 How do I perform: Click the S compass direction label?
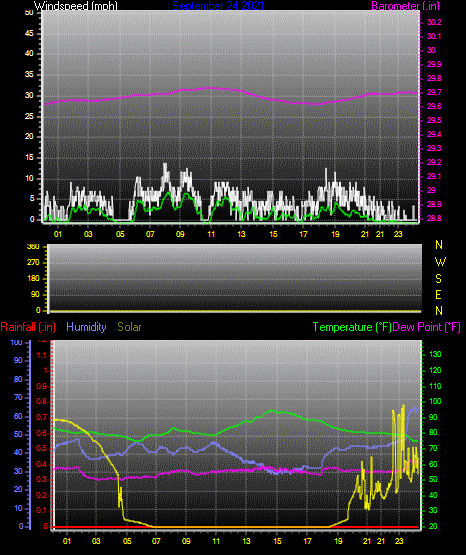[x=438, y=279]
